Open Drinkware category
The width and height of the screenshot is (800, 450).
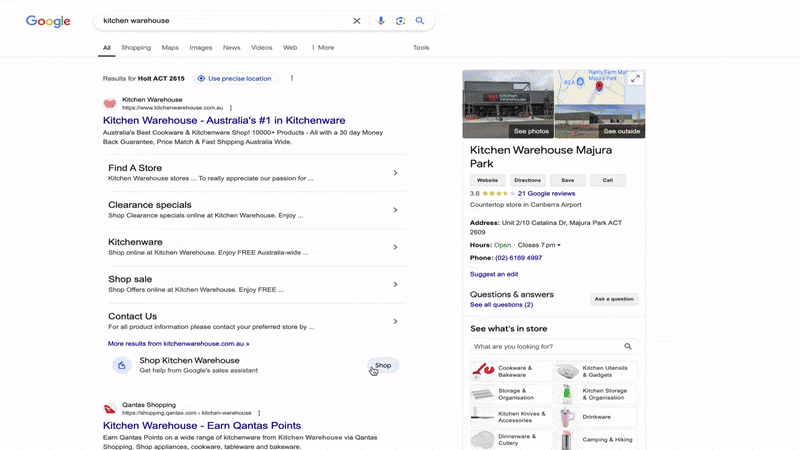pyautogui.click(x=596, y=417)
